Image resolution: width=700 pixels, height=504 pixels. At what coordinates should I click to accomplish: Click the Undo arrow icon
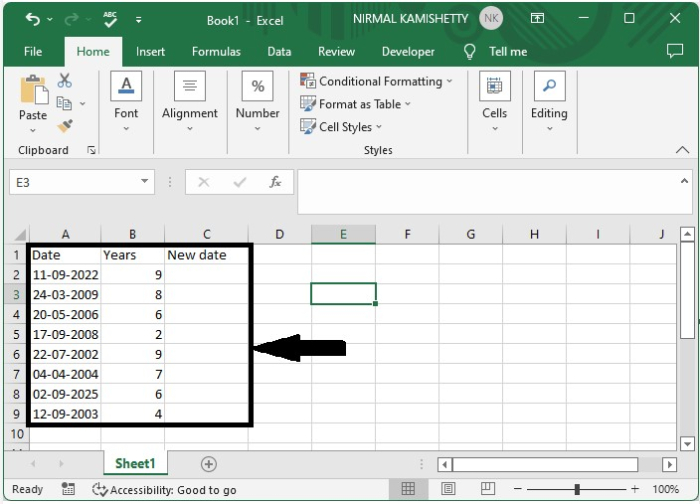(x=33, y=19)
